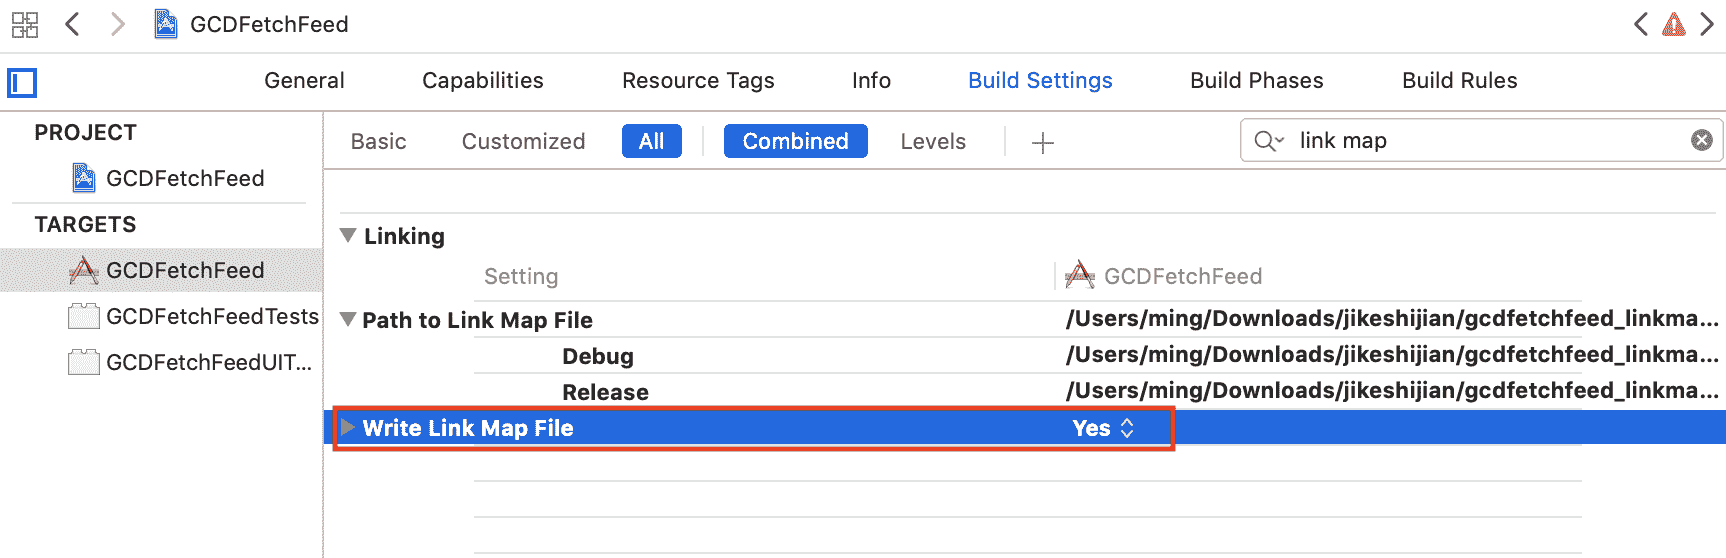Click the link map search field
Image resolution: width=1726 pixels, height=558 pixels.
click(1480, 141)
